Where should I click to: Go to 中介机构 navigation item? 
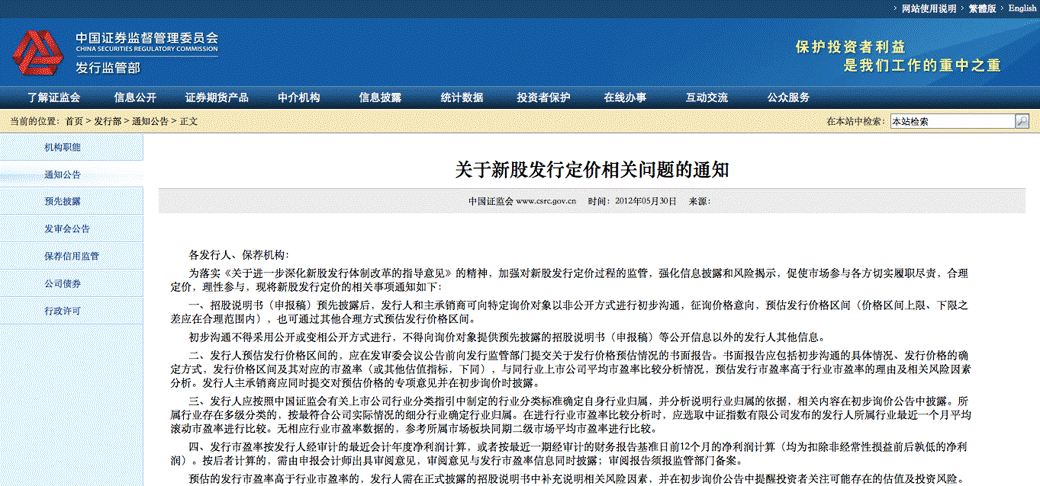[x=298, y=97]
